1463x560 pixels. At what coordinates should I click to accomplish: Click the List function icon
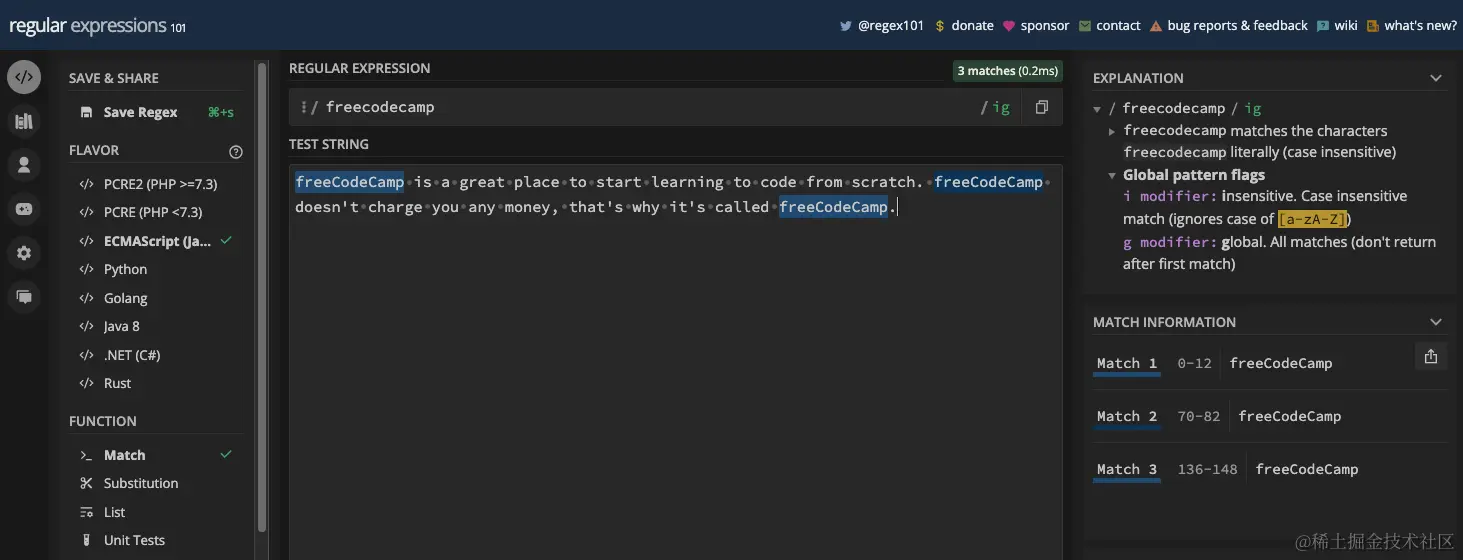coord(86,512)
